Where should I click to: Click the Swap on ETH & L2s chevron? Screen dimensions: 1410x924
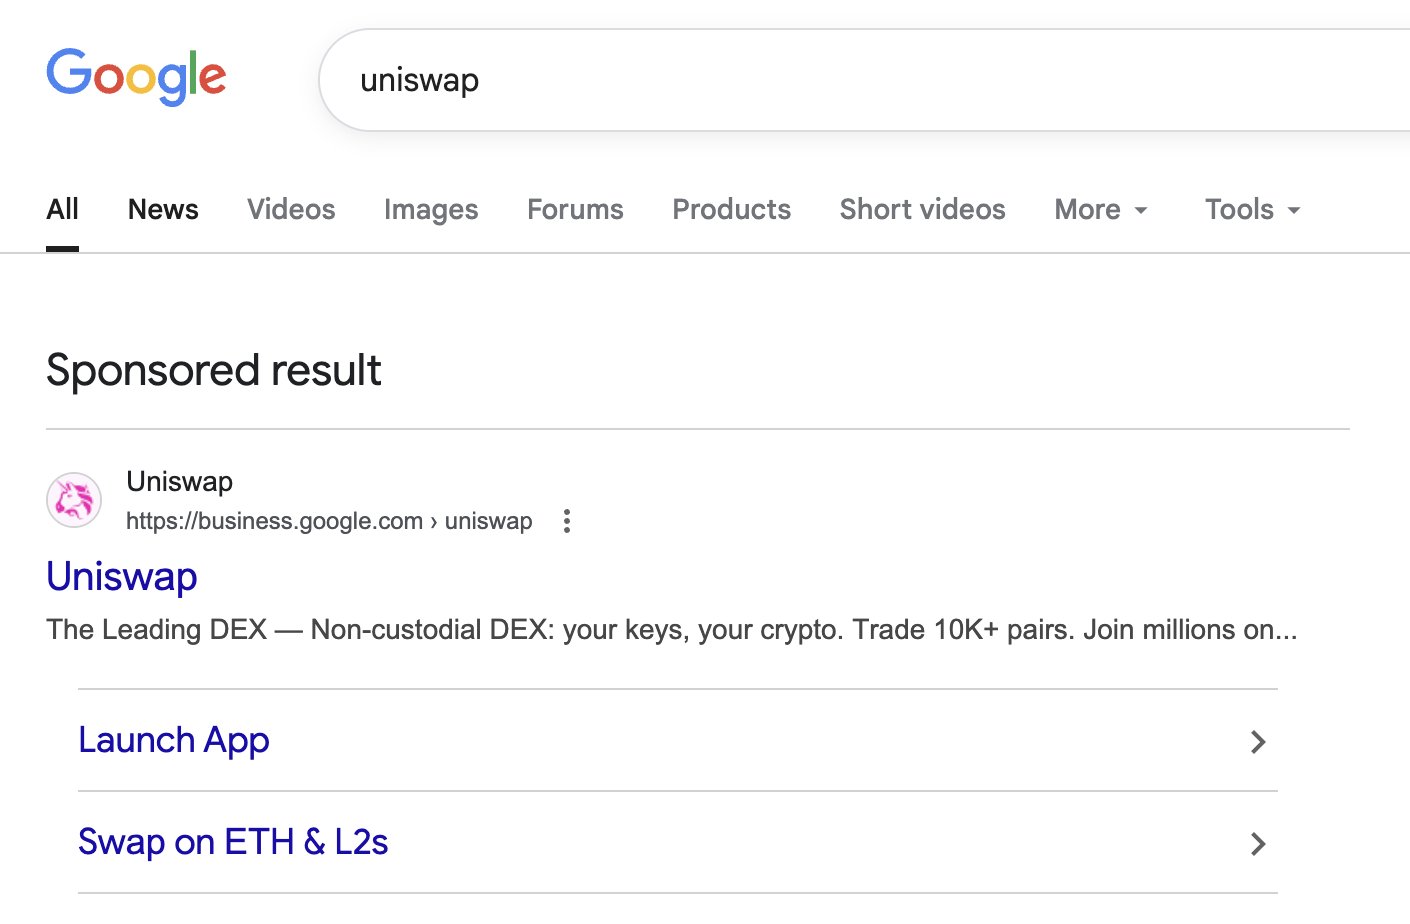pyautogui.click(x=1258, y=844)
